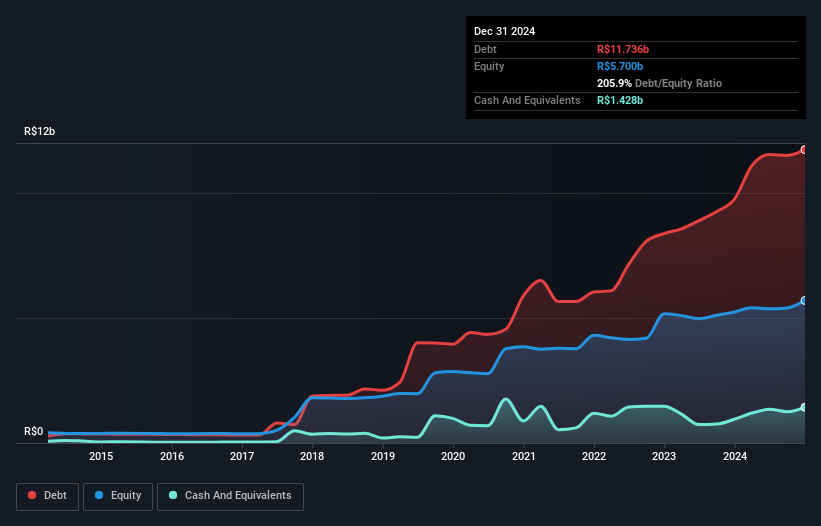Select the 2022 x-axis label

[x=594, y=456]
